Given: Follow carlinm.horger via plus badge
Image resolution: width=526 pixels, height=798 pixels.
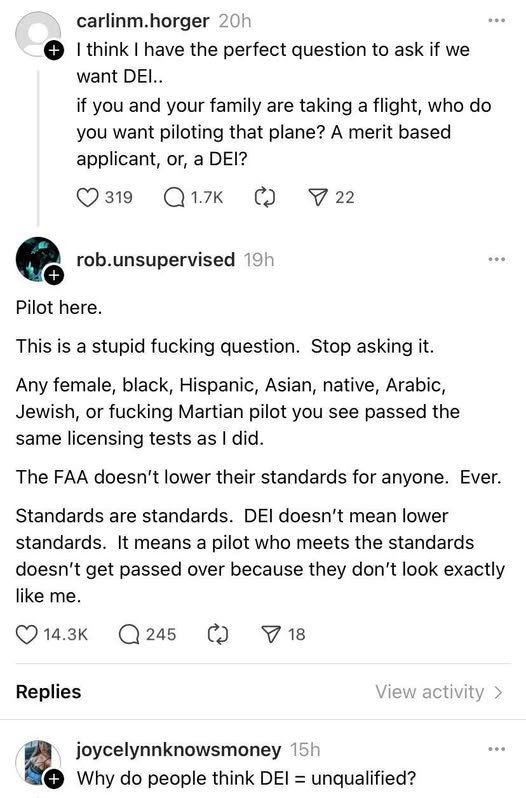Looking at the screenshot, I should coord(53,50).
